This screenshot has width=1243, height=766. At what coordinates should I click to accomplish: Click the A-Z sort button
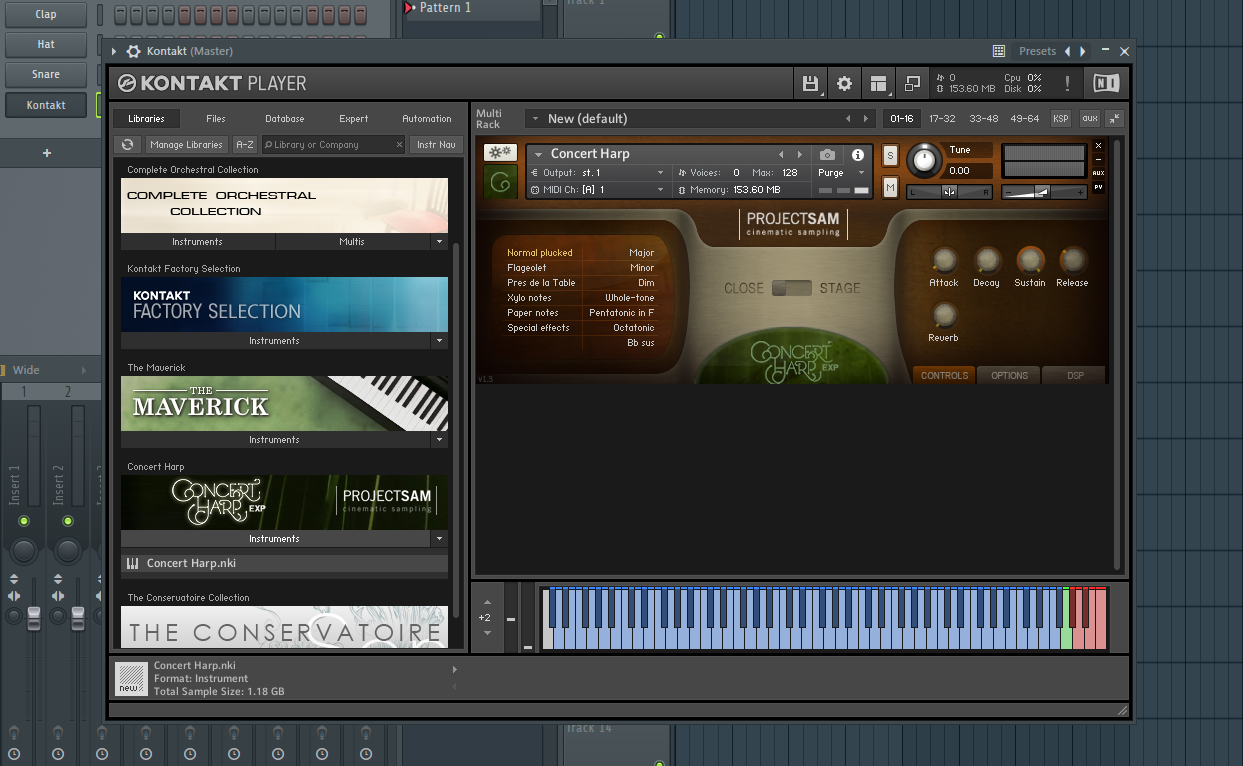click(x=245, y=145)
